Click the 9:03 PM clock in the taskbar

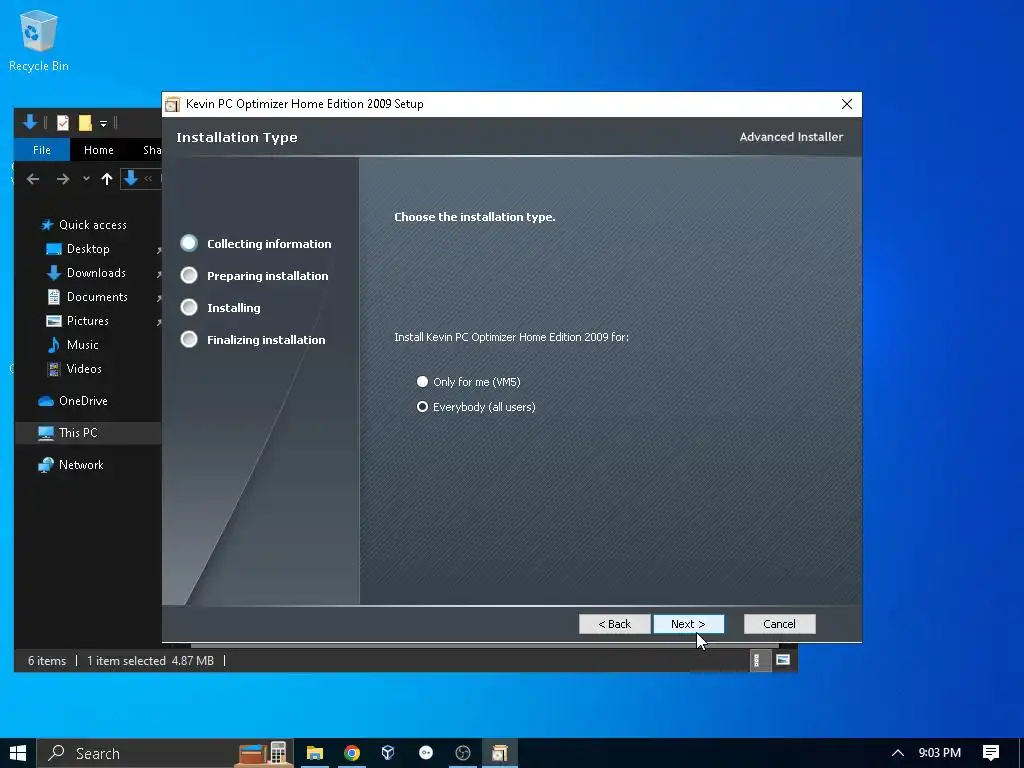pyautogui.click(x=940, y=753)
